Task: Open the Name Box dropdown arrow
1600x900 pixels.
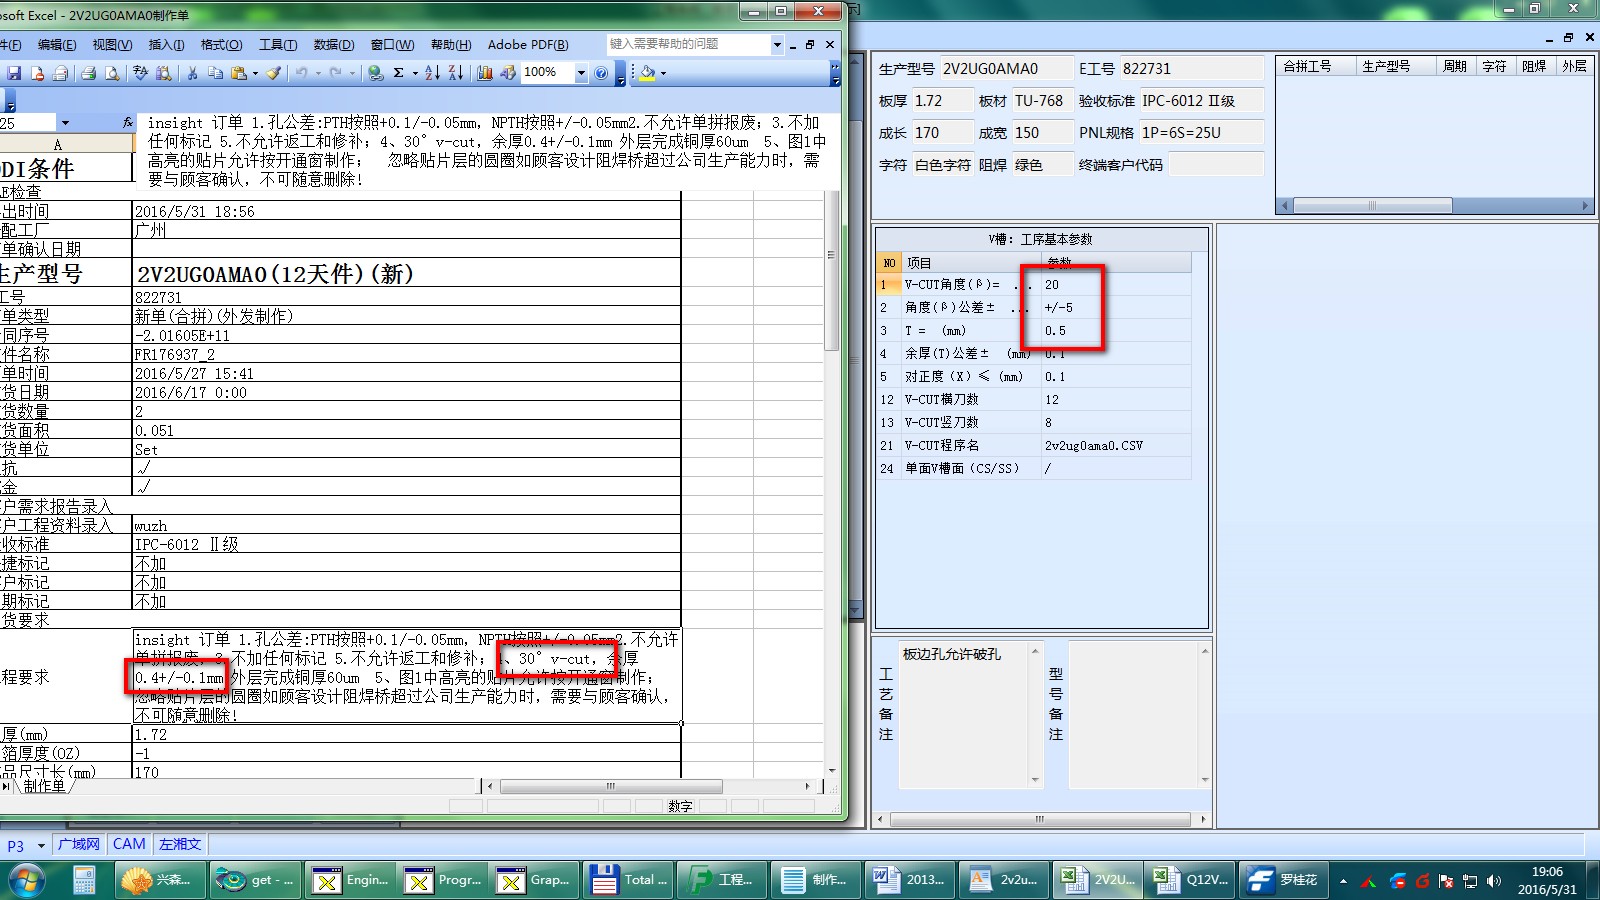Action: [x=65, y=123]
